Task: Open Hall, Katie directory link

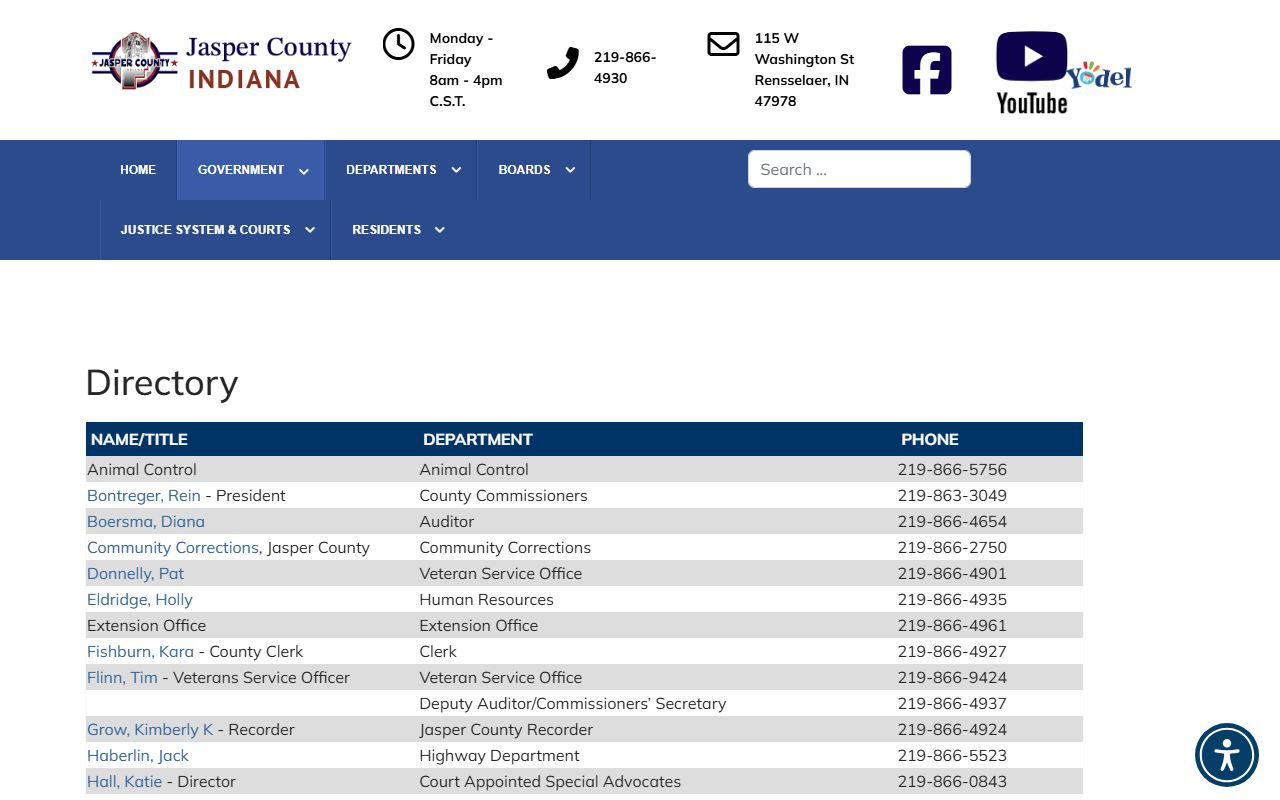Action: pyautogui.click(x=124, y=782)
